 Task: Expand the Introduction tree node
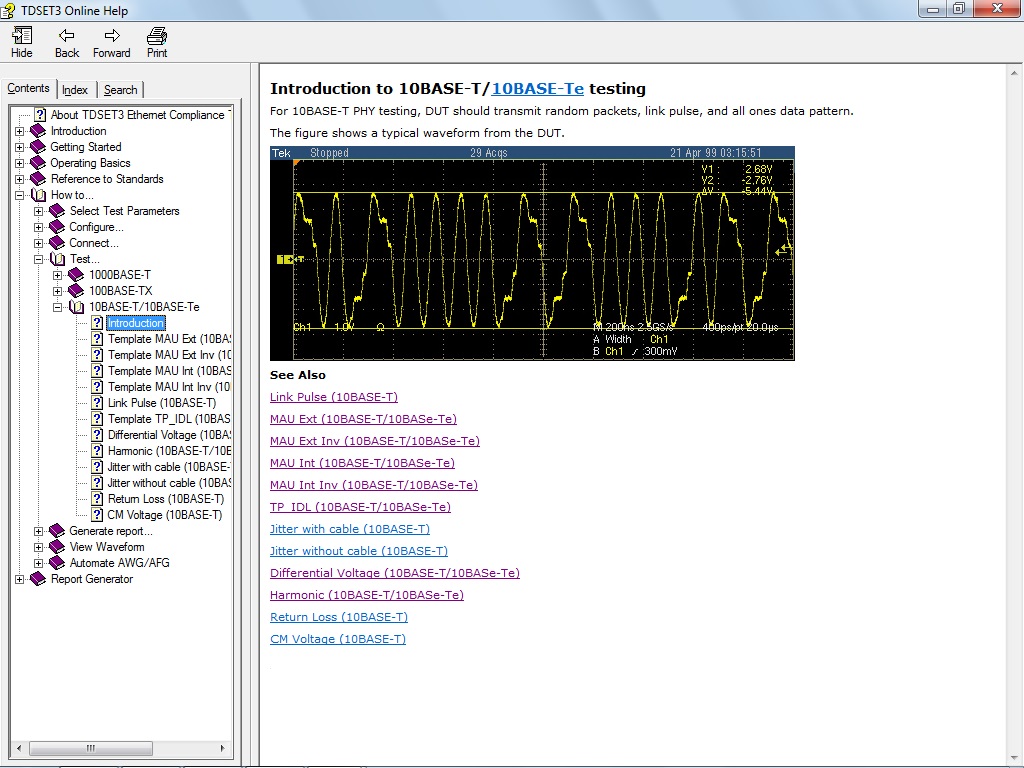coord(20,131)
